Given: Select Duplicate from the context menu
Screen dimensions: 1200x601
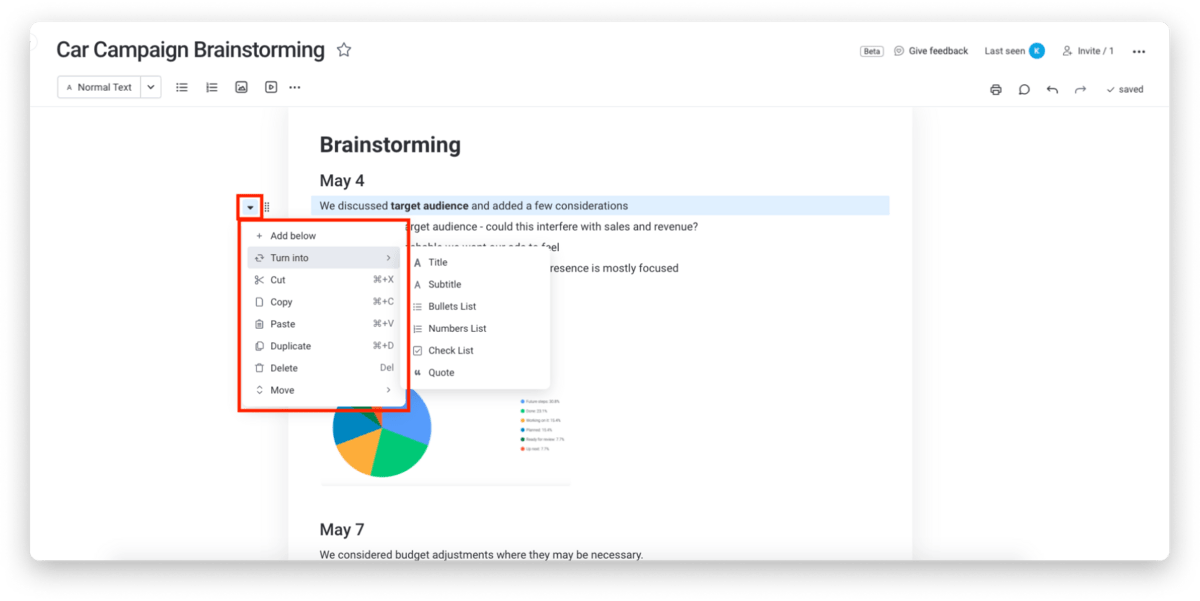Looking at the screenshot, I should tap(290, 346).
